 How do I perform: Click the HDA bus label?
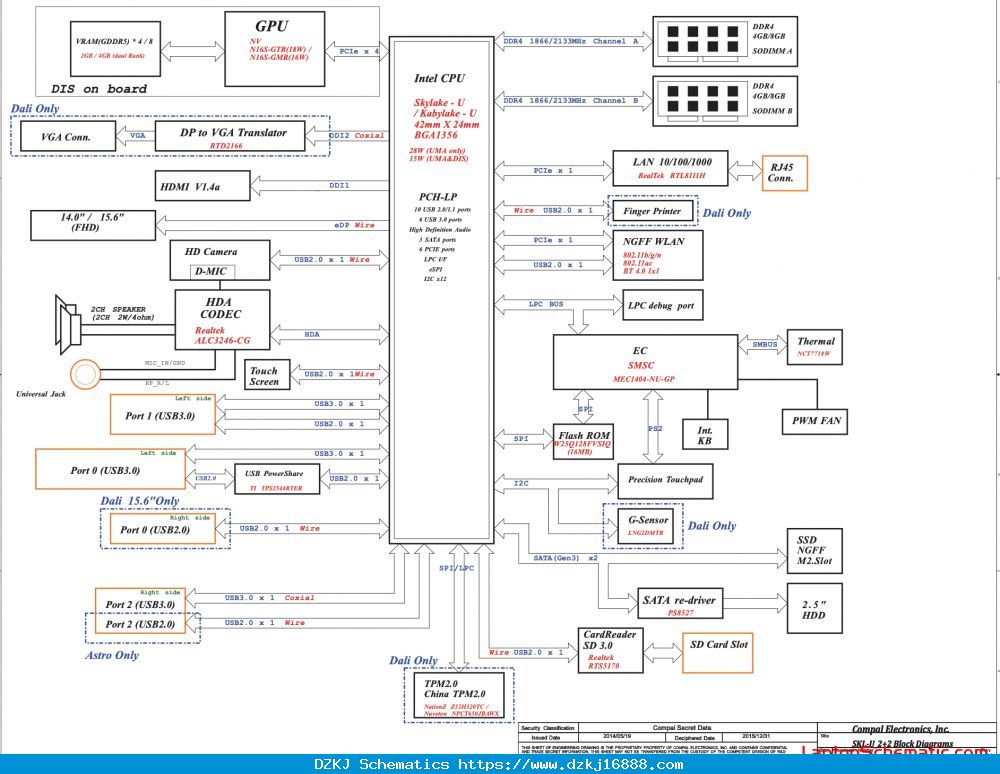tap(312, 335)
